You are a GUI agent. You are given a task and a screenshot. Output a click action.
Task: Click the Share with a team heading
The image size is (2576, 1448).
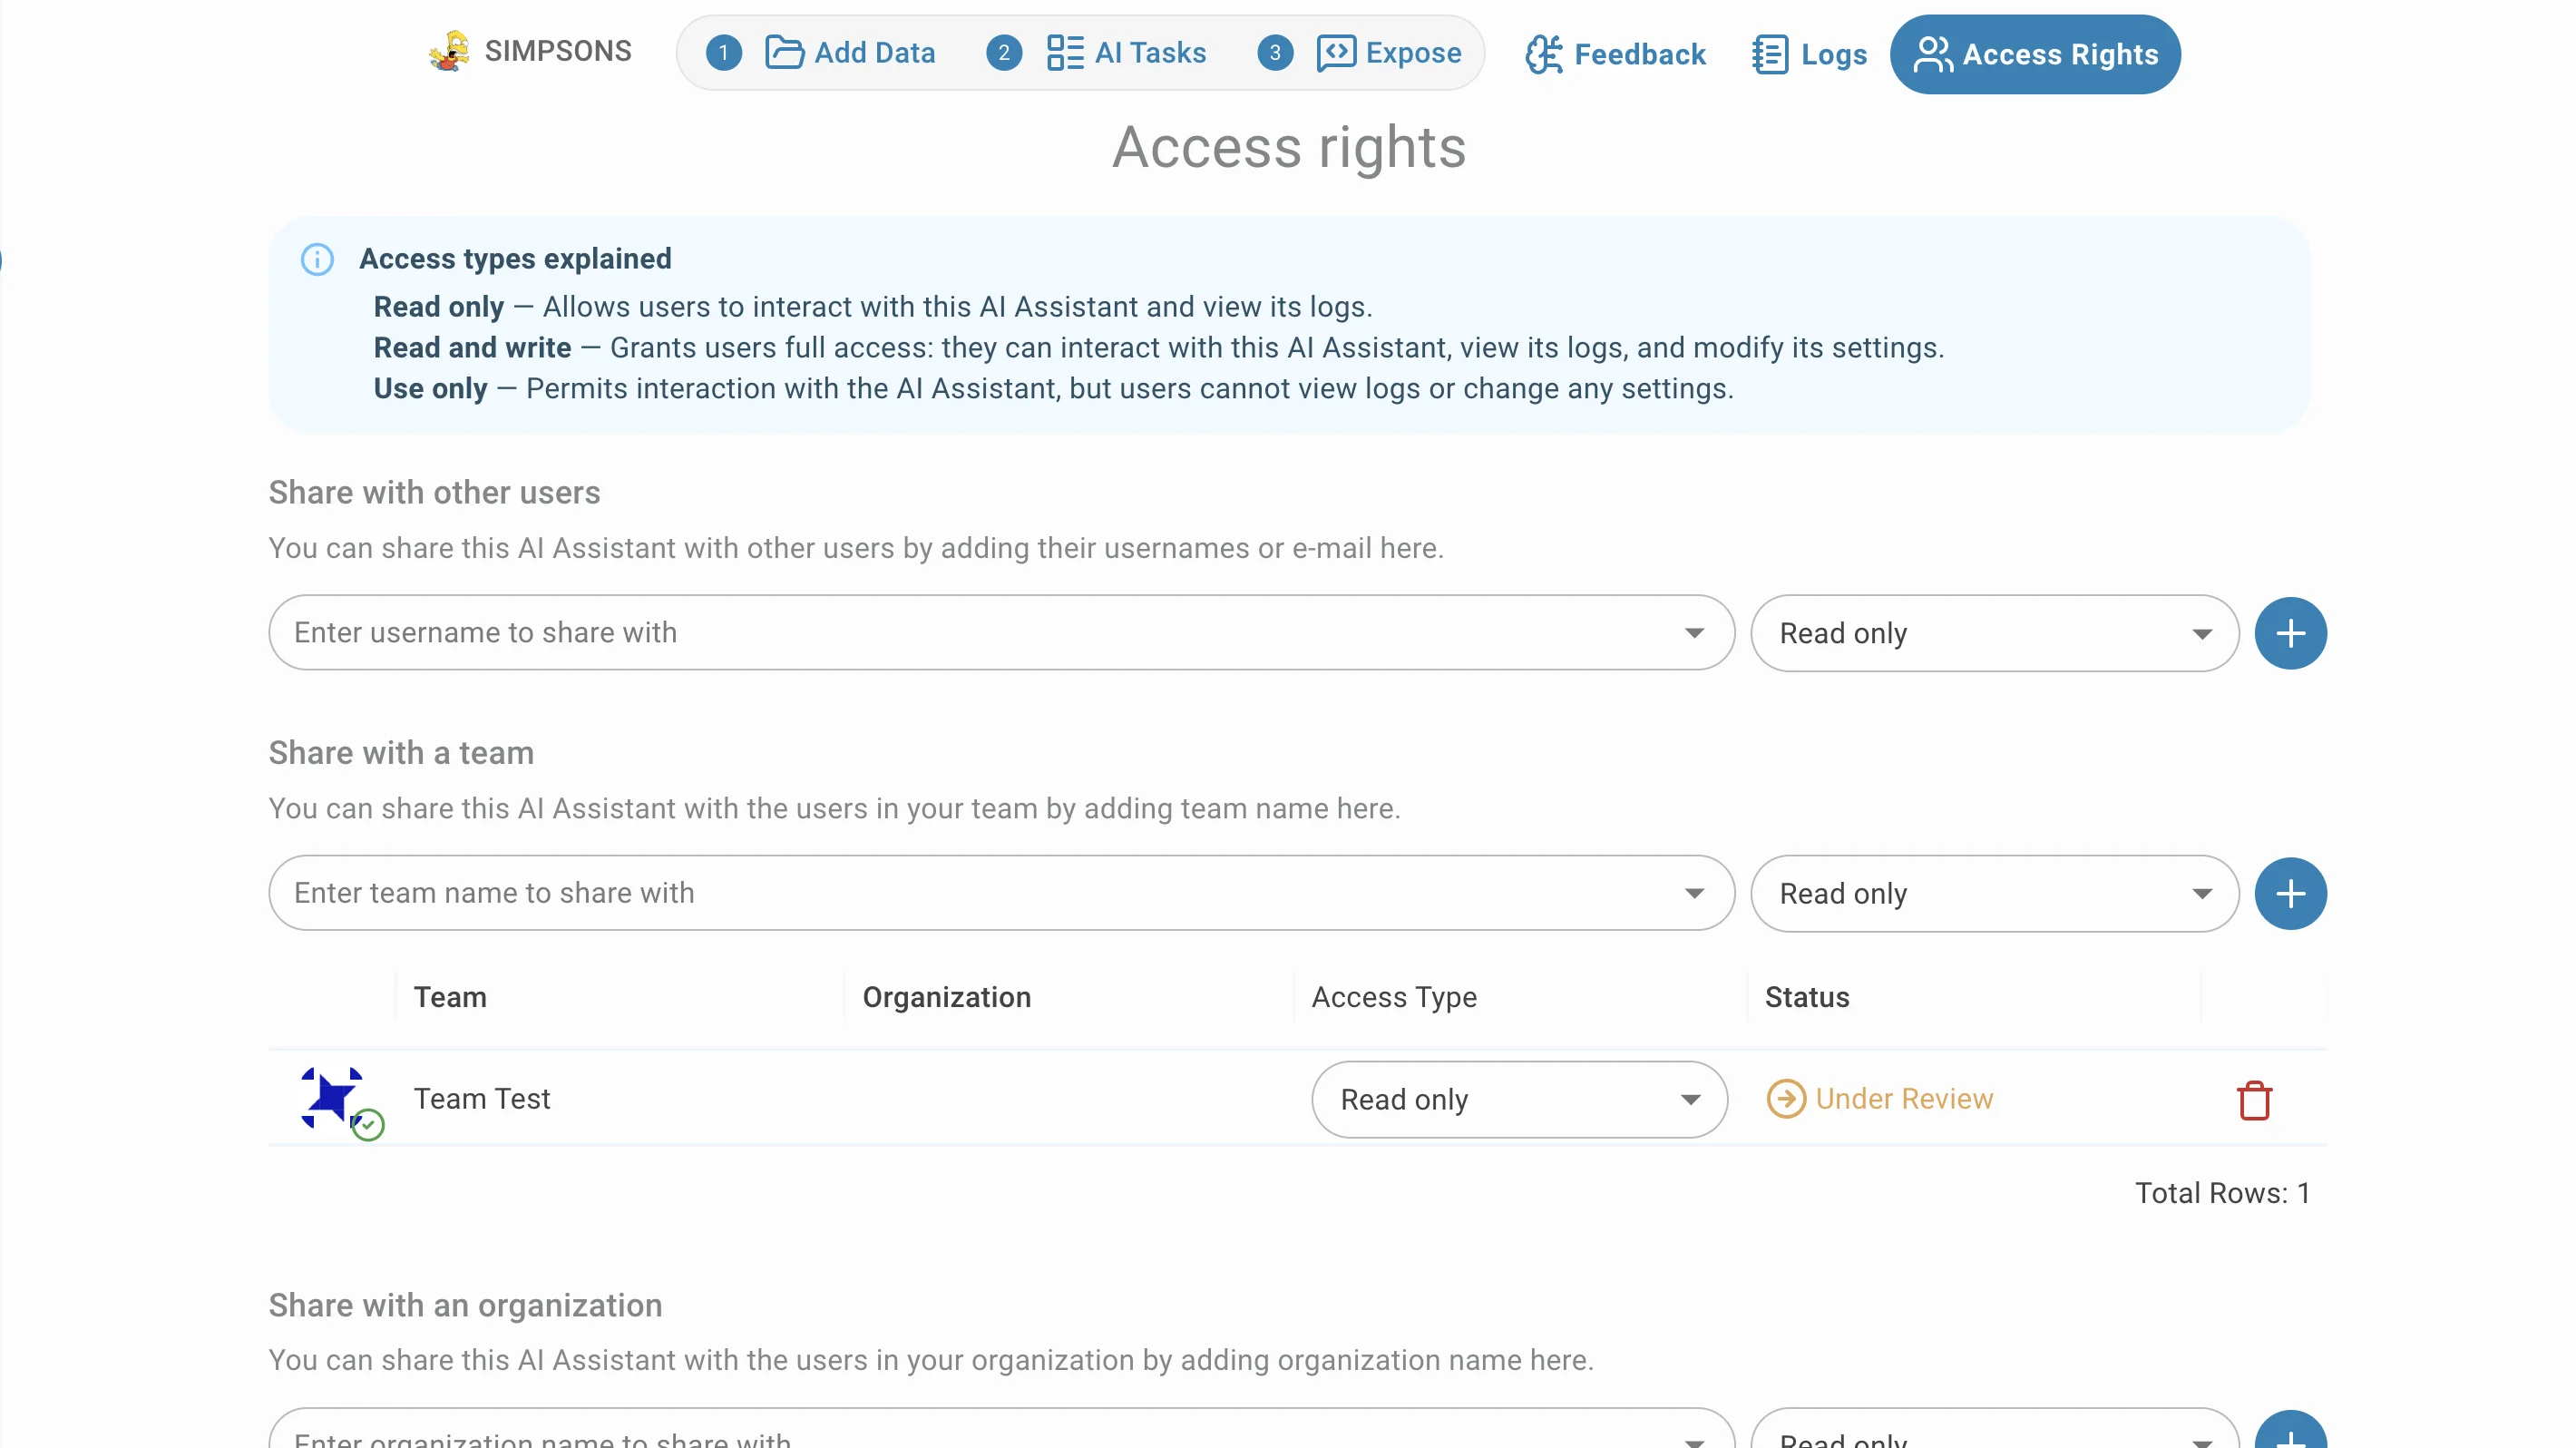coord(401,753)
